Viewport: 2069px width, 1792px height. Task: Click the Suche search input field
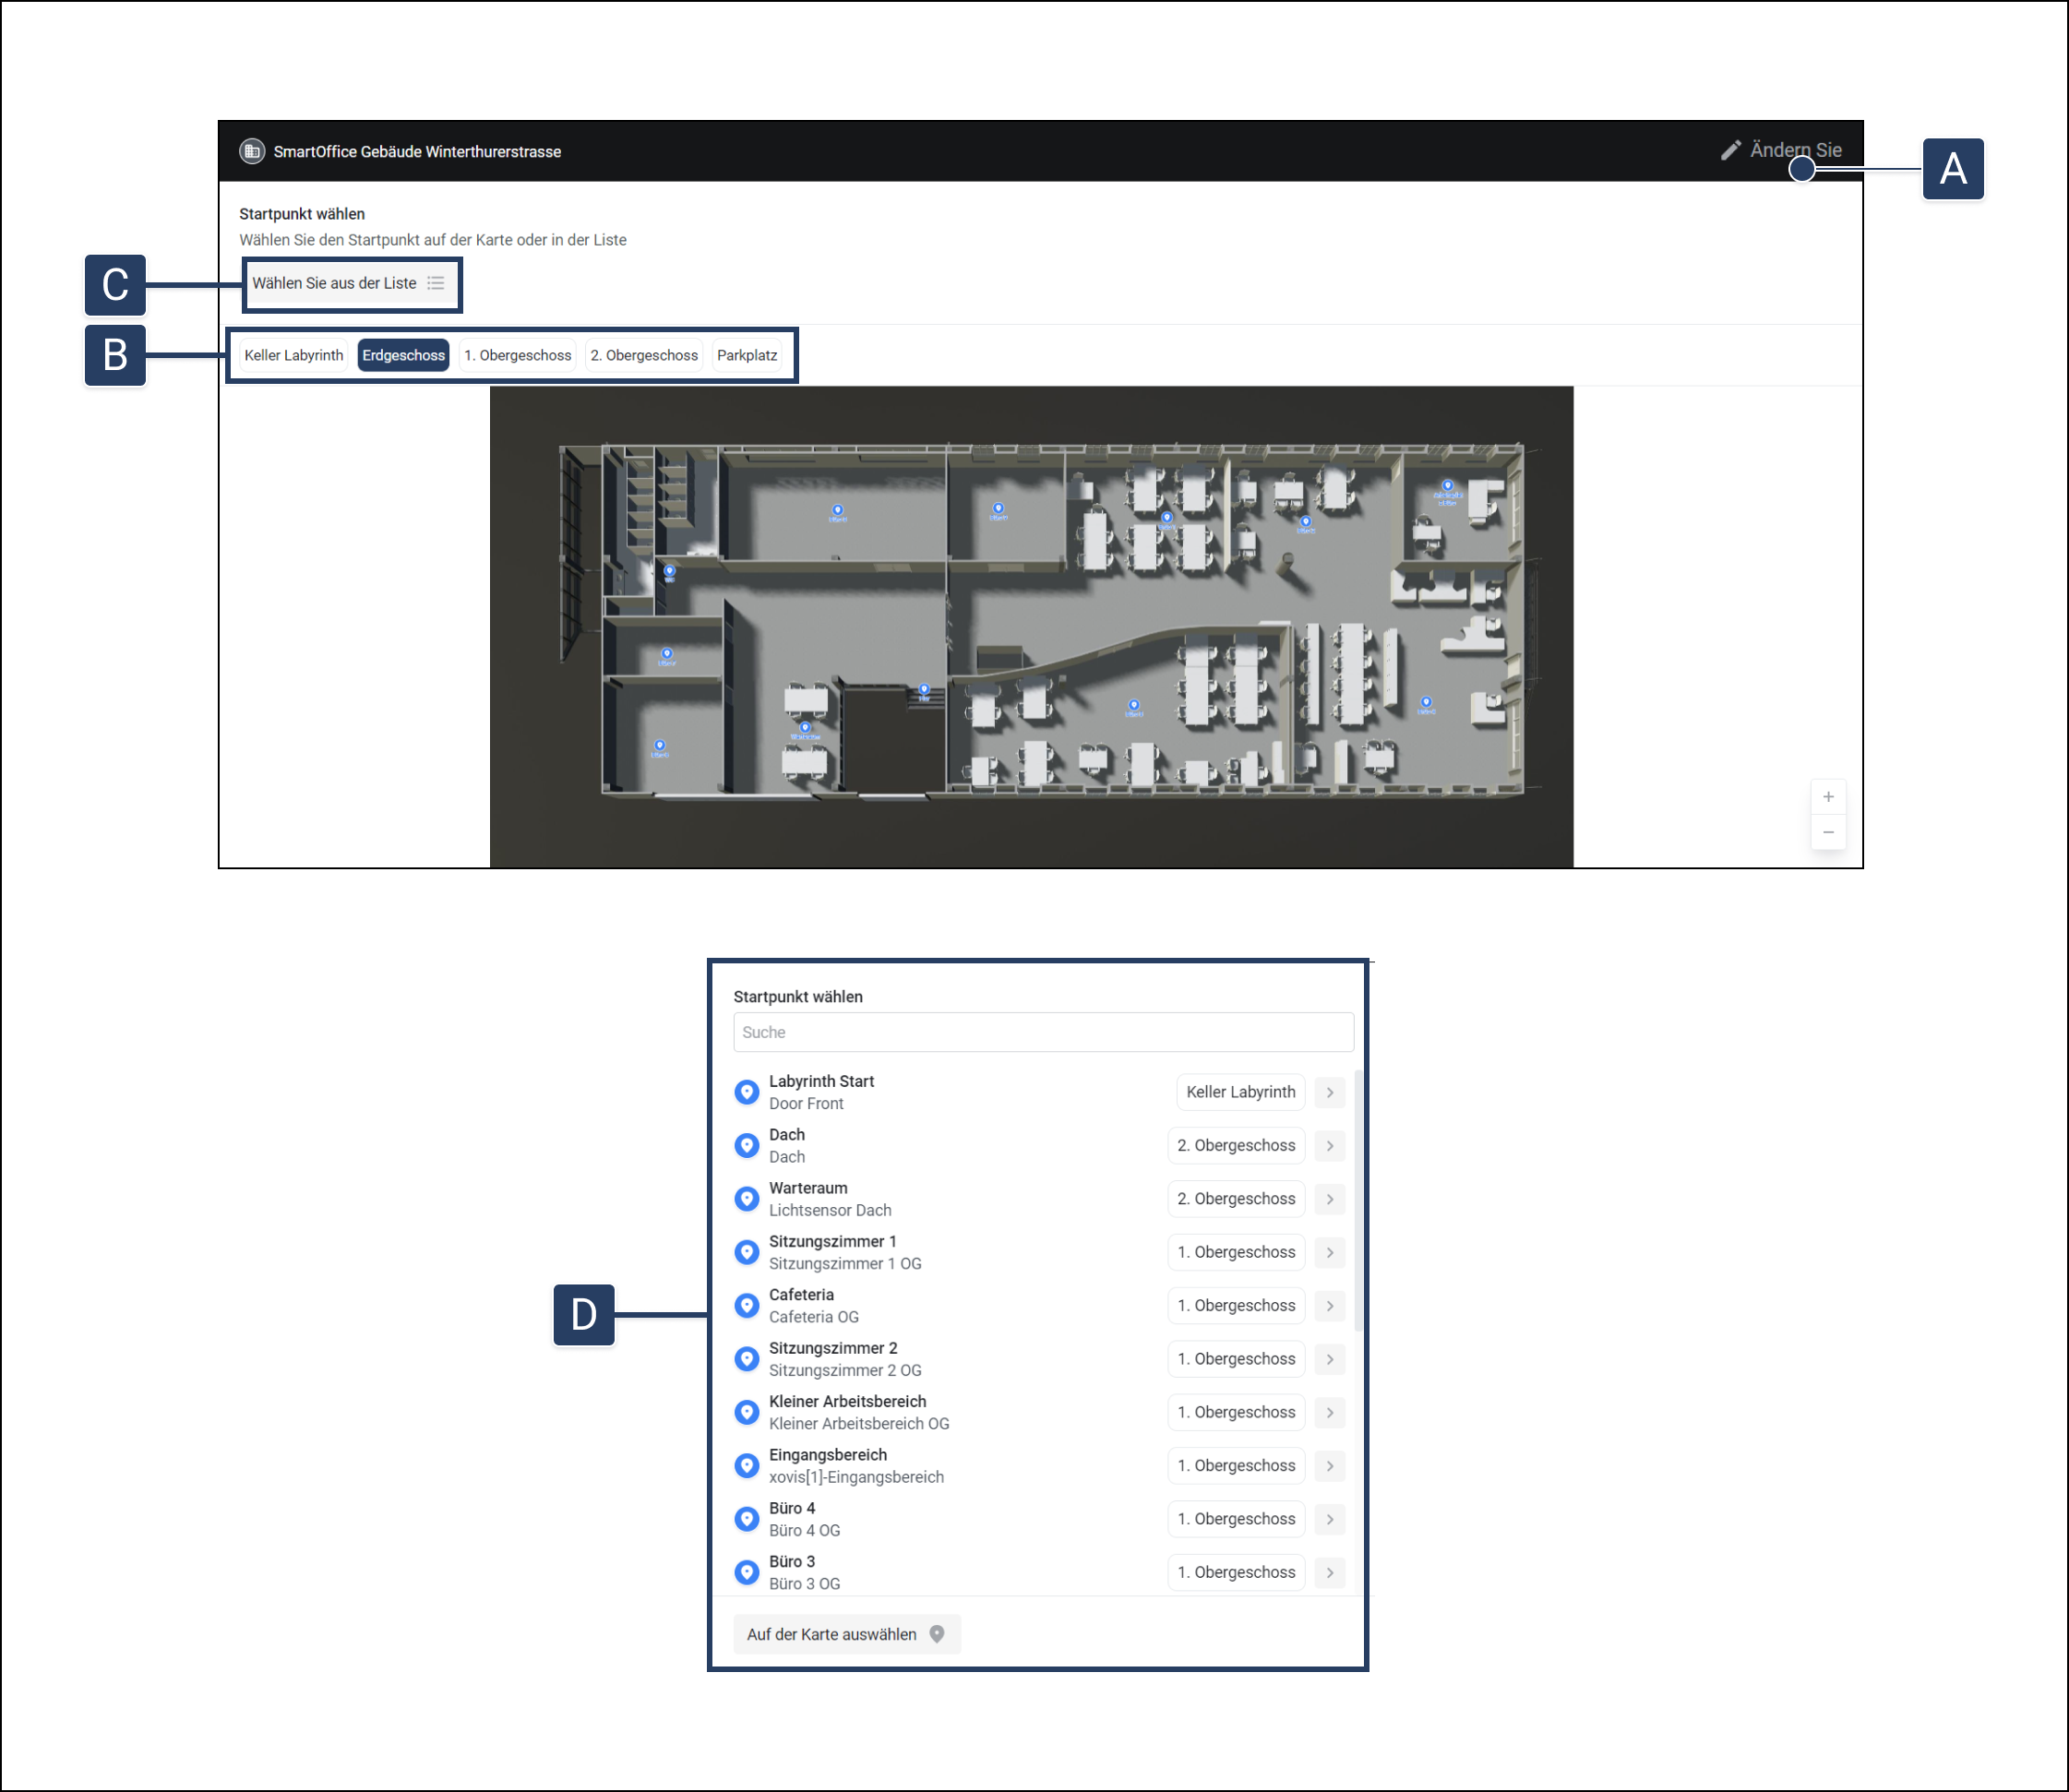[x=1042, y=1032]
